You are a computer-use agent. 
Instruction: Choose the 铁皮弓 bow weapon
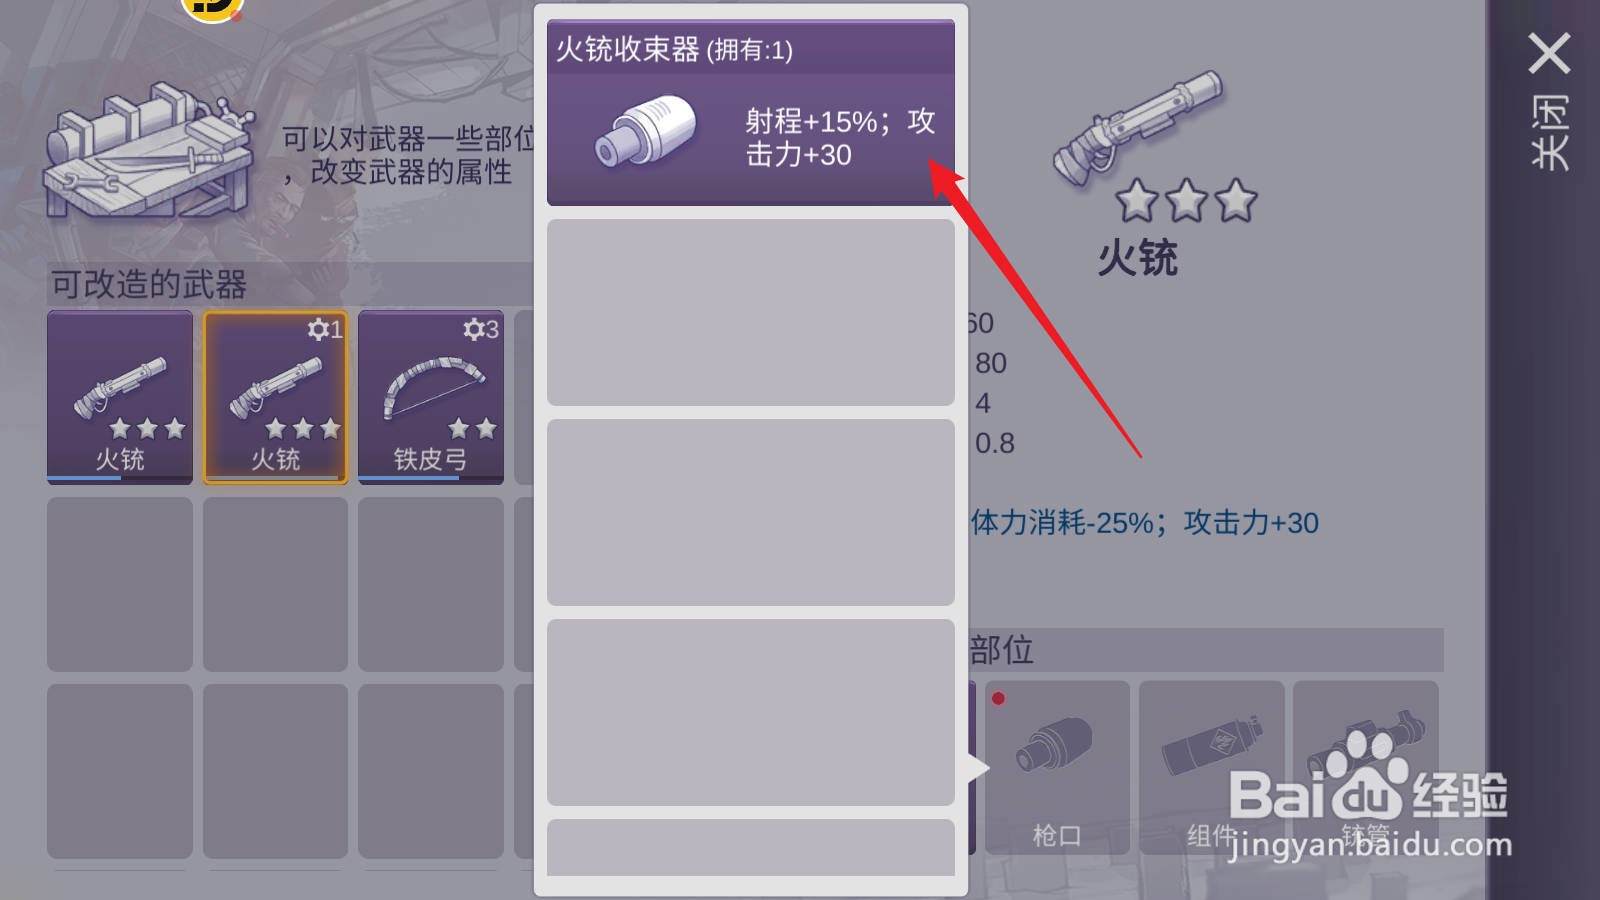point(431,397)
